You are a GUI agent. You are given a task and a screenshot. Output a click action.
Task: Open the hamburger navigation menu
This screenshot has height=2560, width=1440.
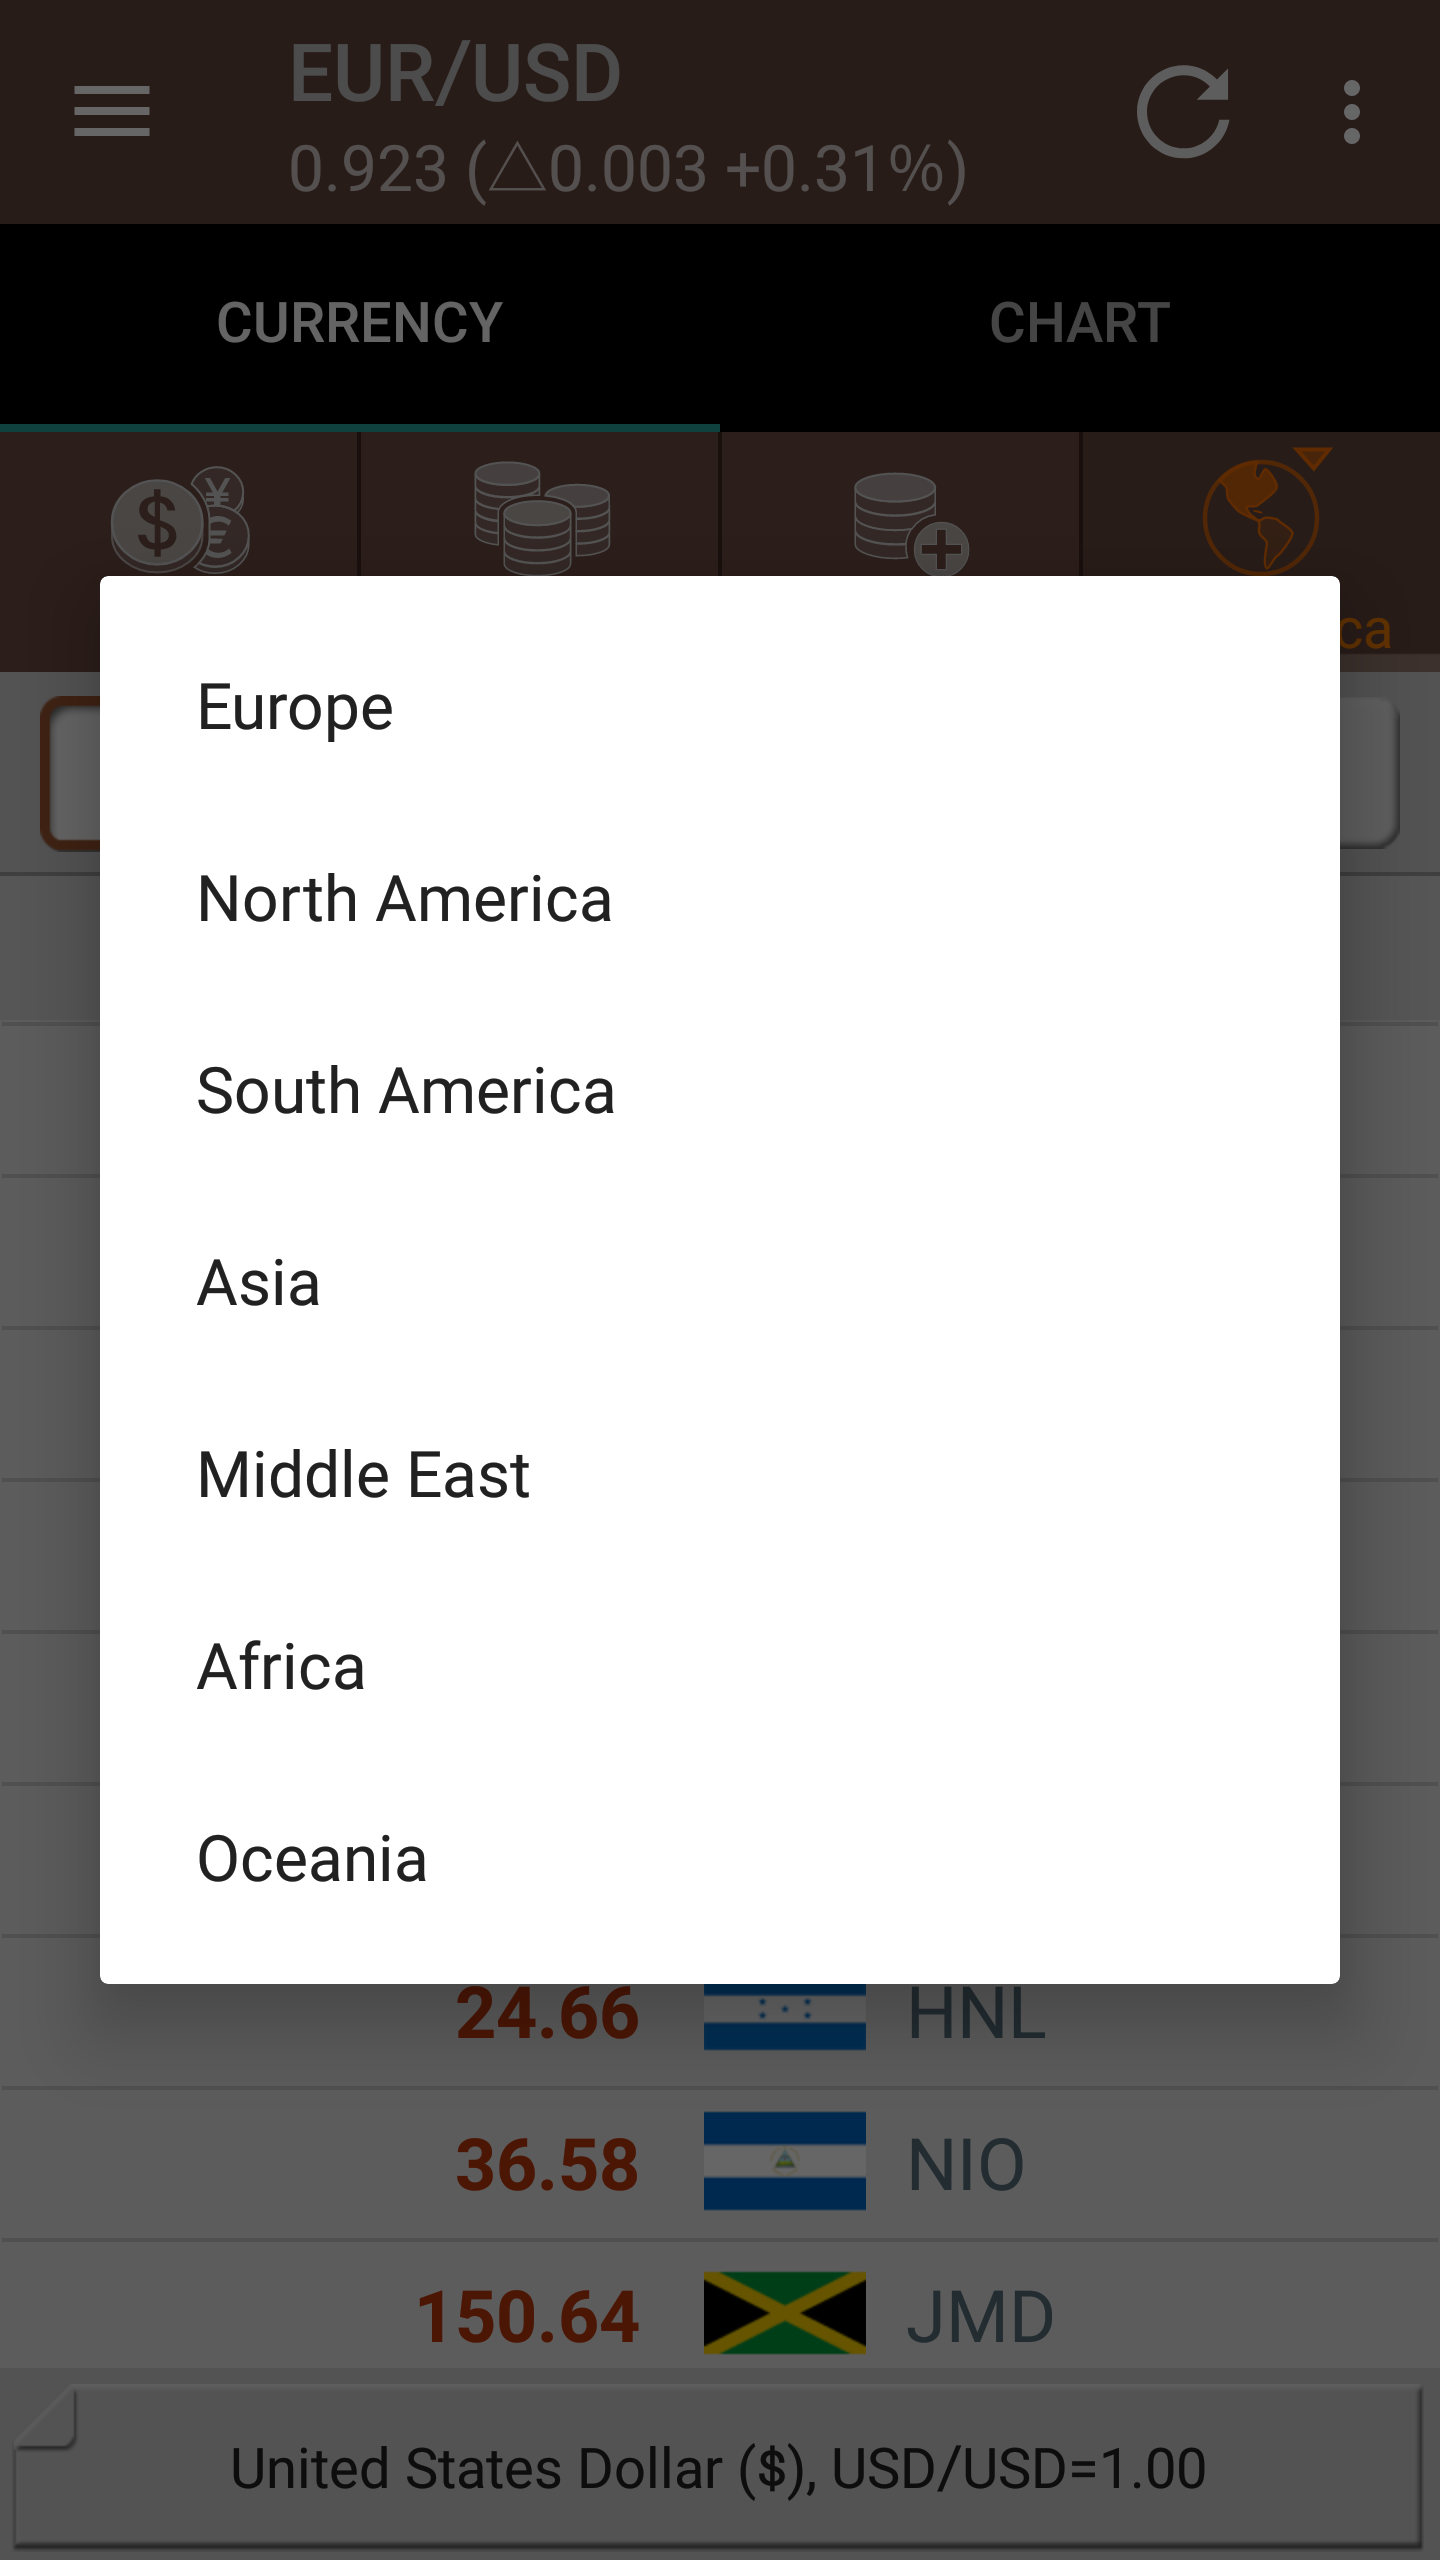(112, 111)
